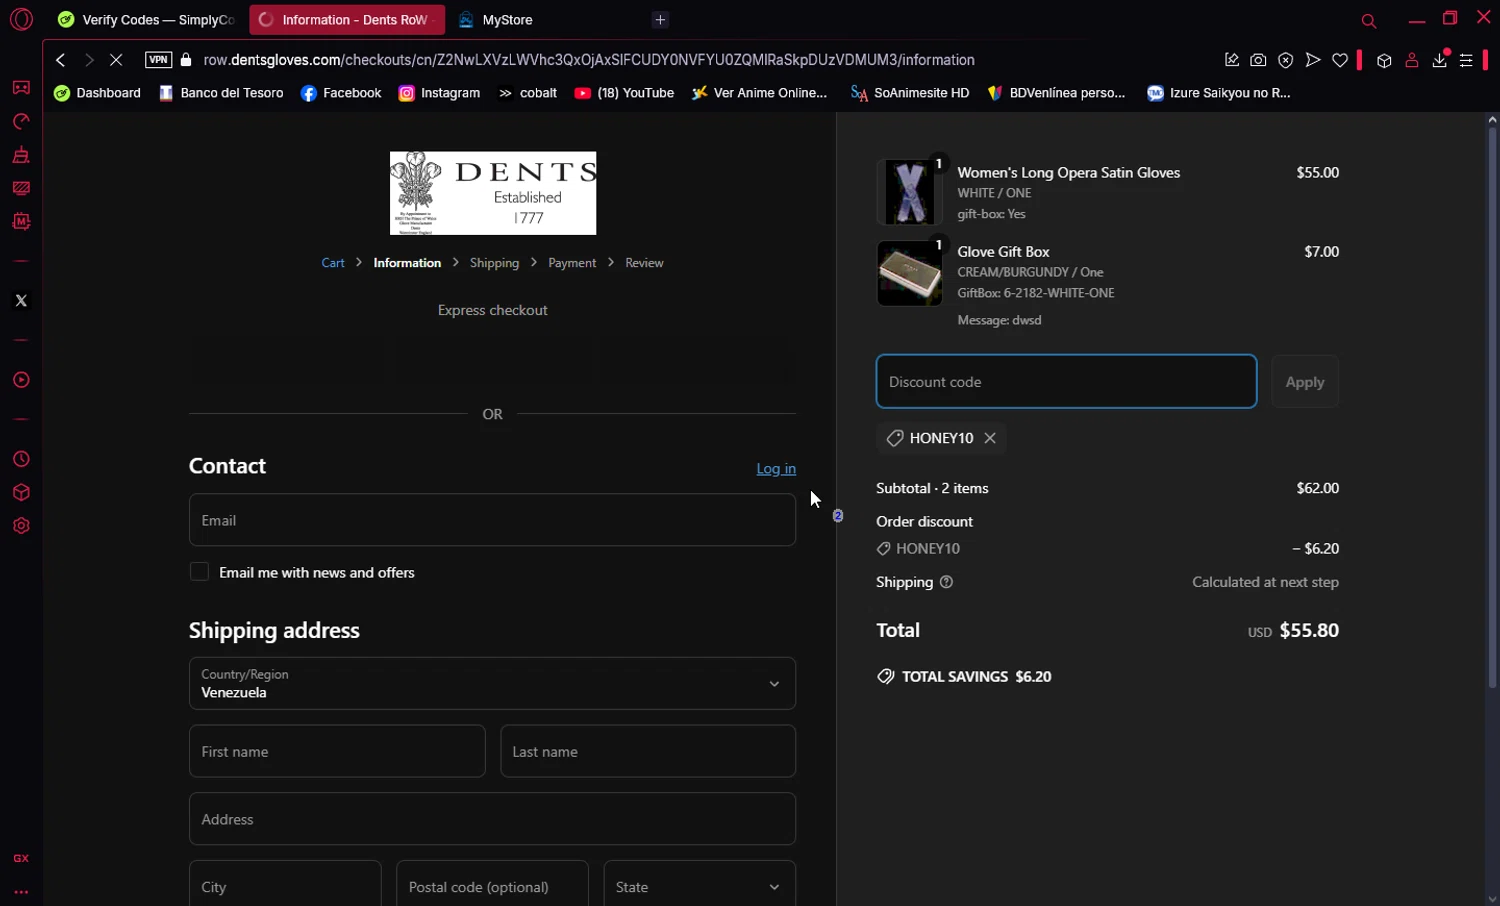The image size is (1500, 906).
Task: Take a snapshot with camera icon
Action: point(1258,60)
